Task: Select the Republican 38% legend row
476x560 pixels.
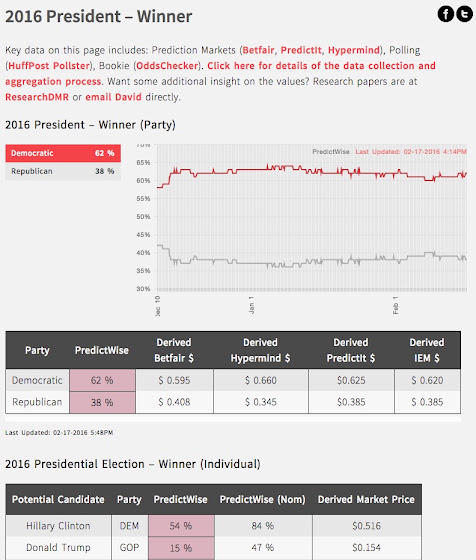Action: click(x=63, y=171)
